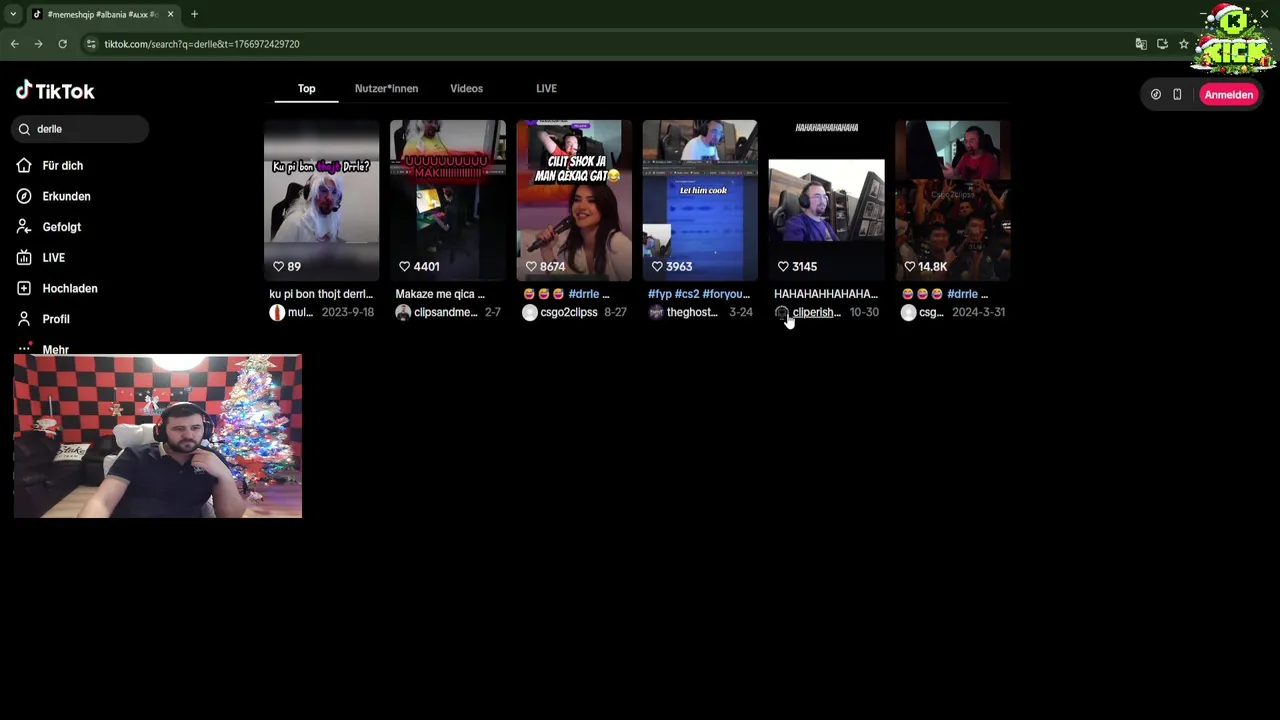The height and width of the screenshot is (720, 1280).
Task: Reload the page in browser
Action: click(x=62, y=44)
